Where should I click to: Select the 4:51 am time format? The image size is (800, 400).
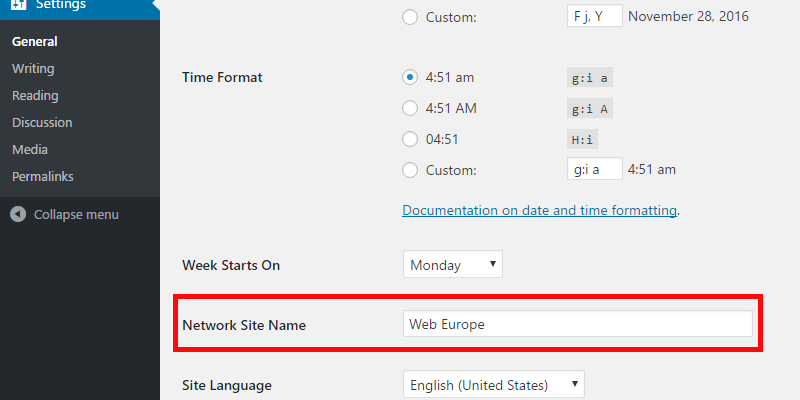point(410,78)
